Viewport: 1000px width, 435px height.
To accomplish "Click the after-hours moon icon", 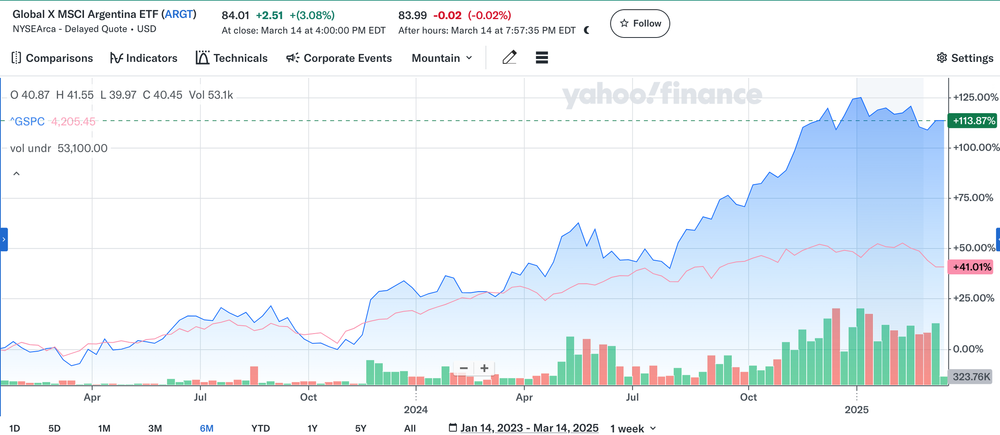I will [587, 30].
